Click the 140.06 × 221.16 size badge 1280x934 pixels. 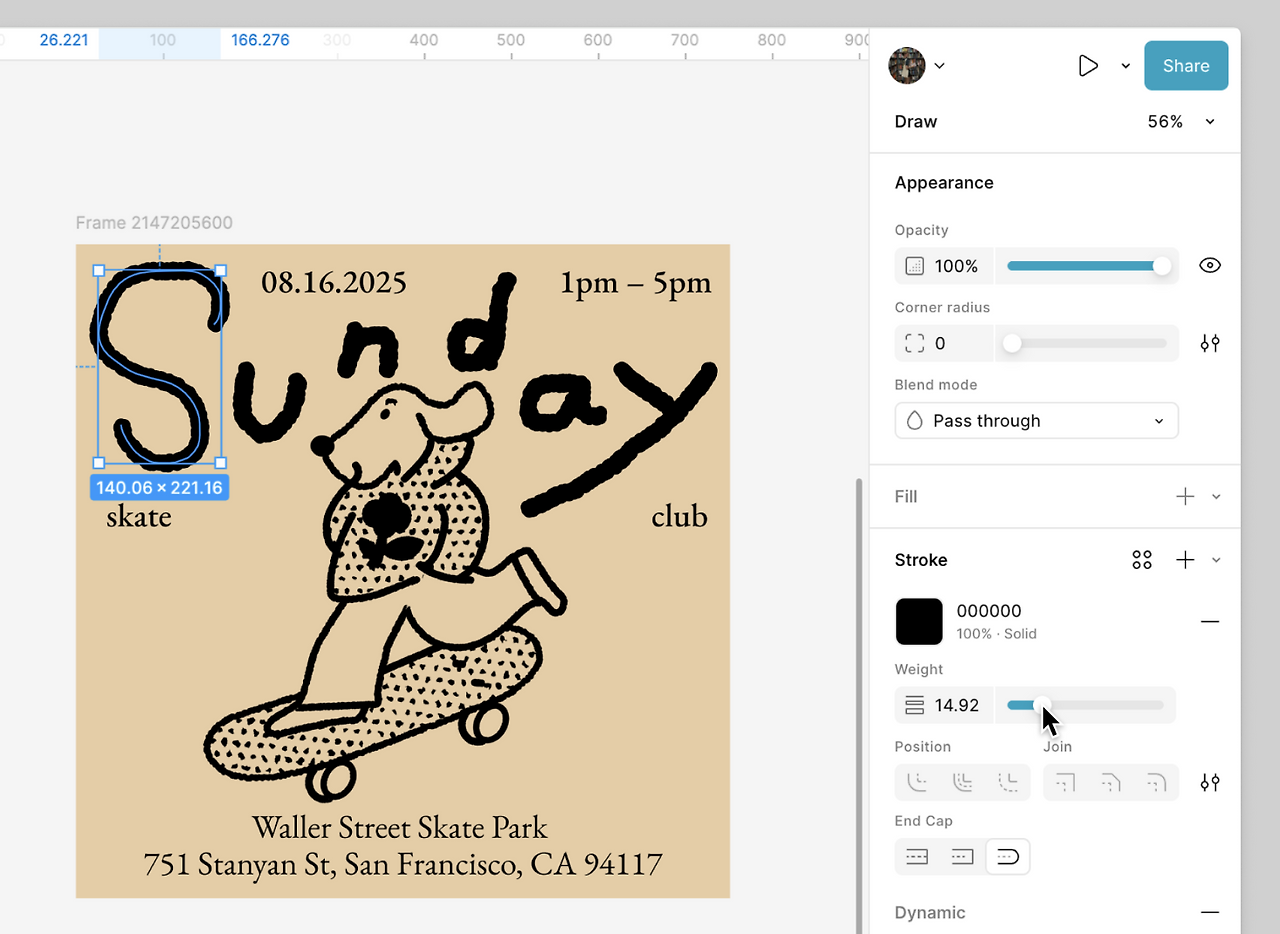point(160,488)
